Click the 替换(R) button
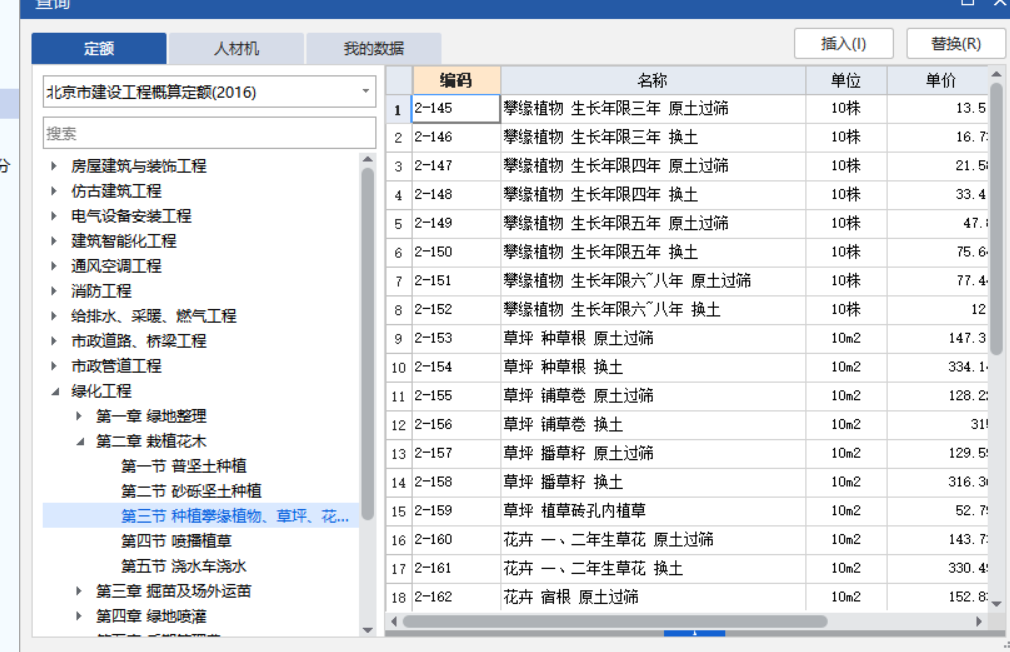Screen dimensions: 1010x652 pyautogui.click(x=956, y=44)
